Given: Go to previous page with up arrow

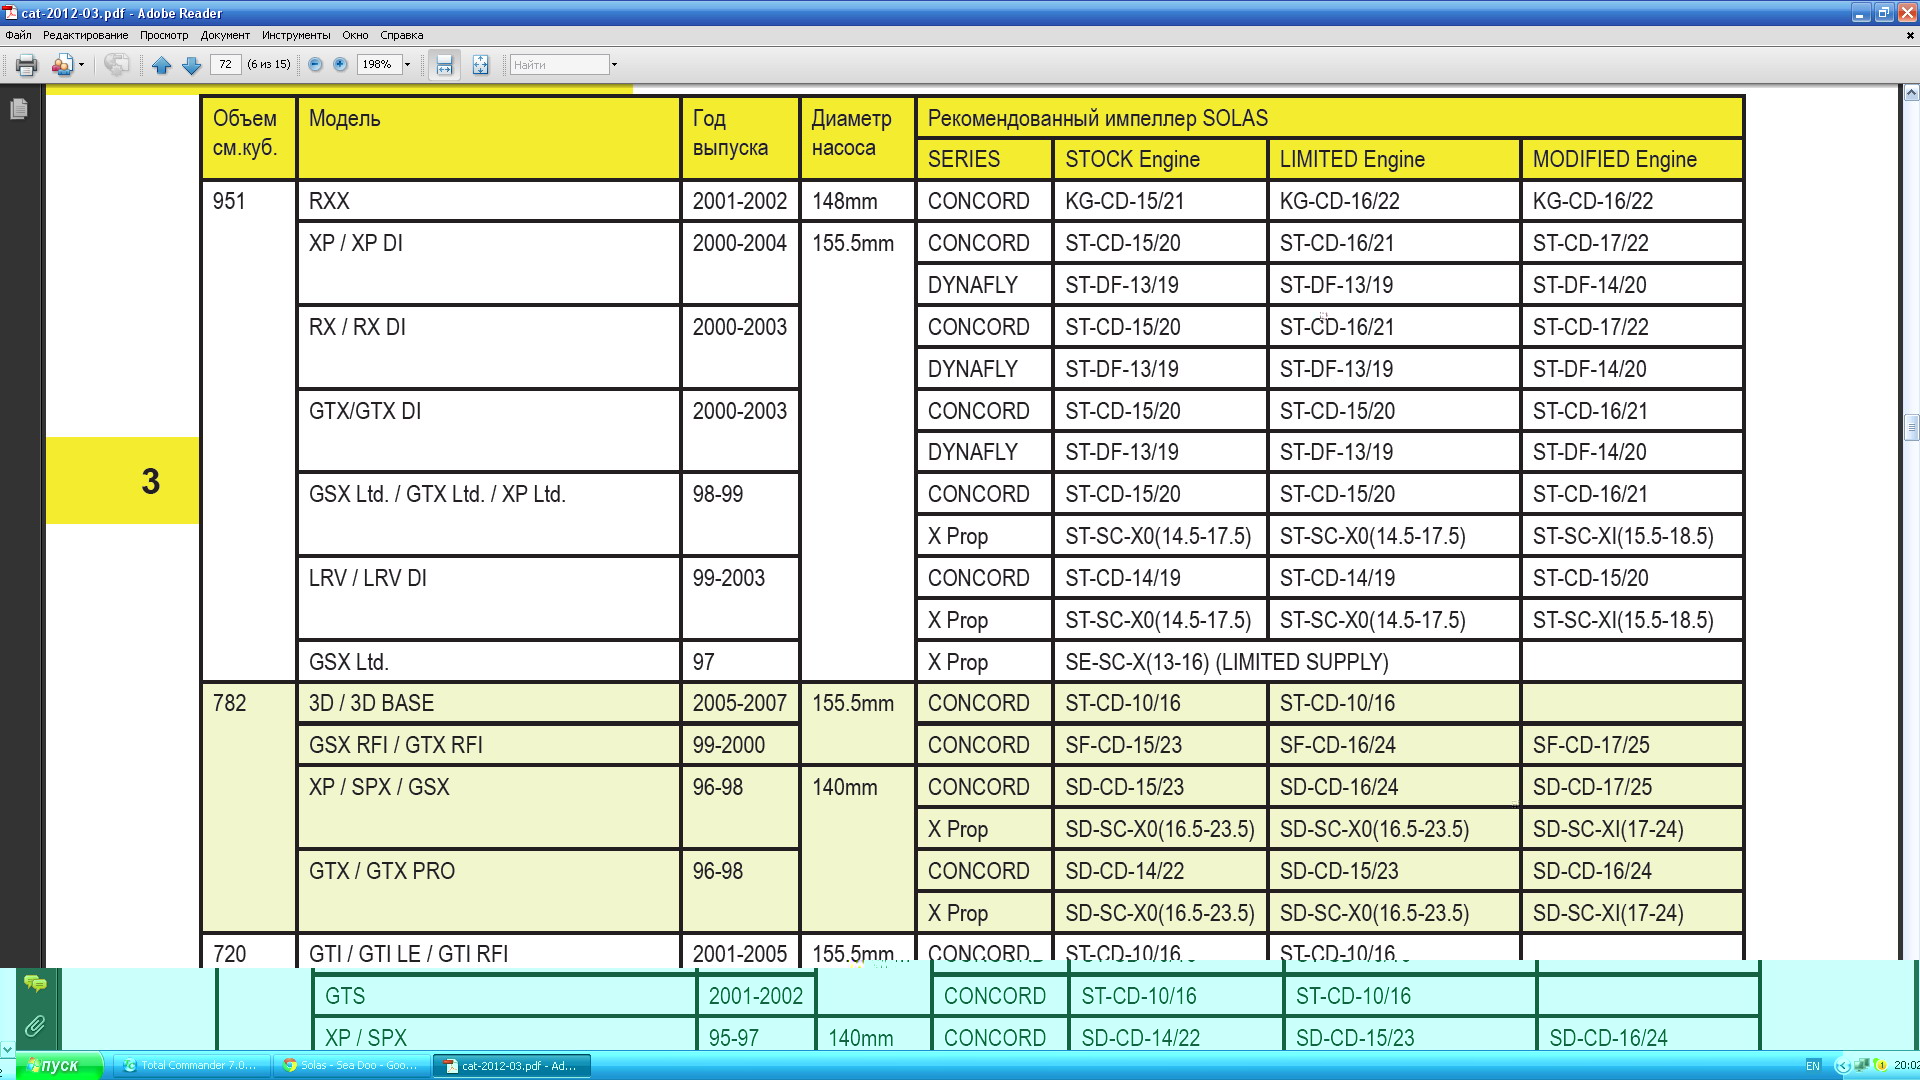Looking at the screenshot, I should [161, 65].
